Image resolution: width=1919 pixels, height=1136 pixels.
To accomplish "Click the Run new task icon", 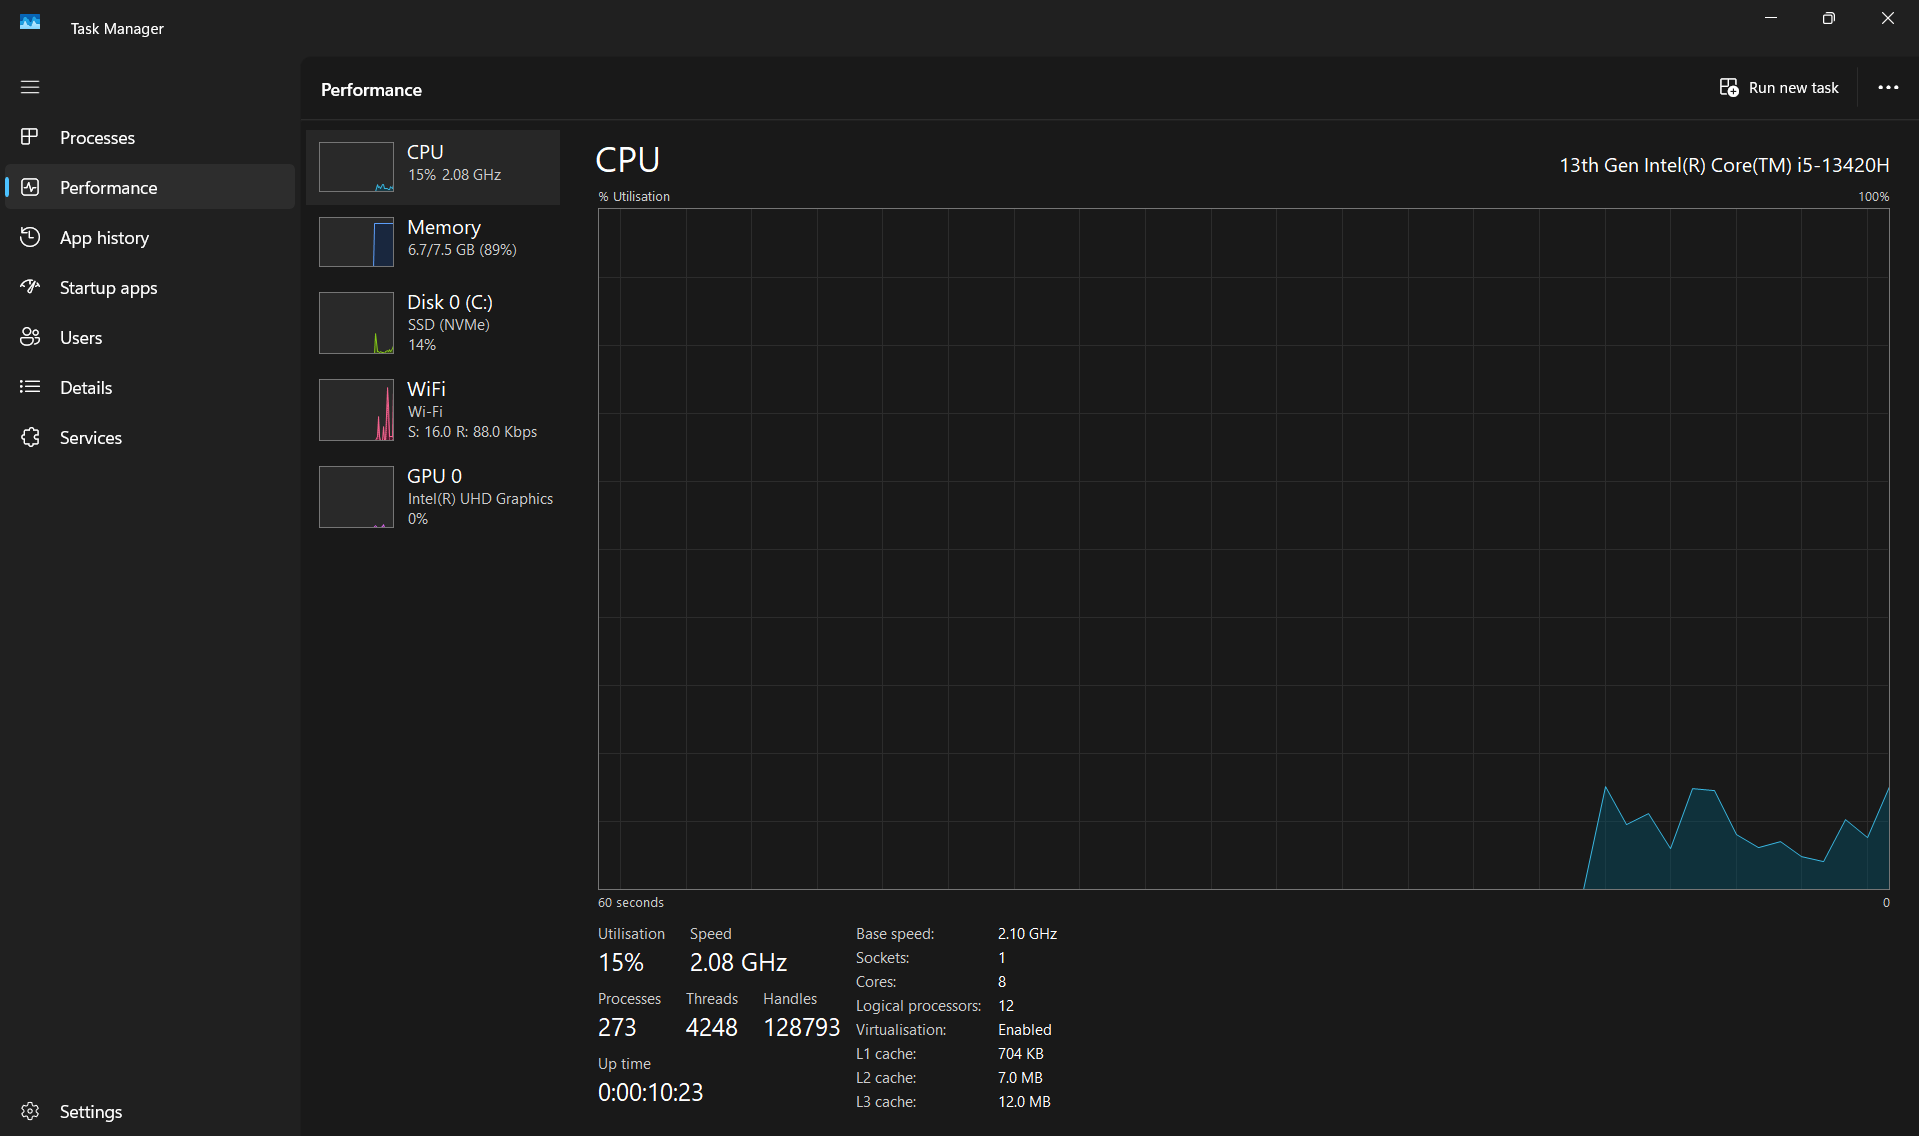I will coord(1729,88).
